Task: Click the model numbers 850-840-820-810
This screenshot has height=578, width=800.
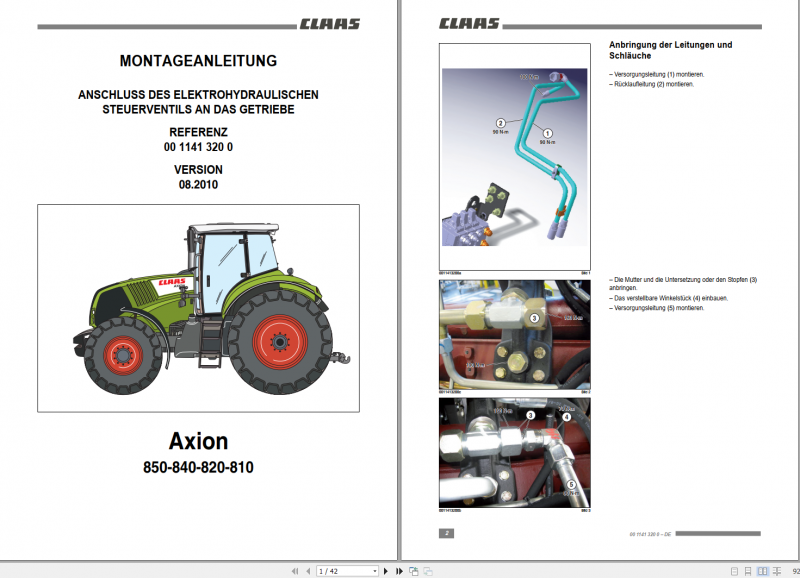Action: point(198,467)
